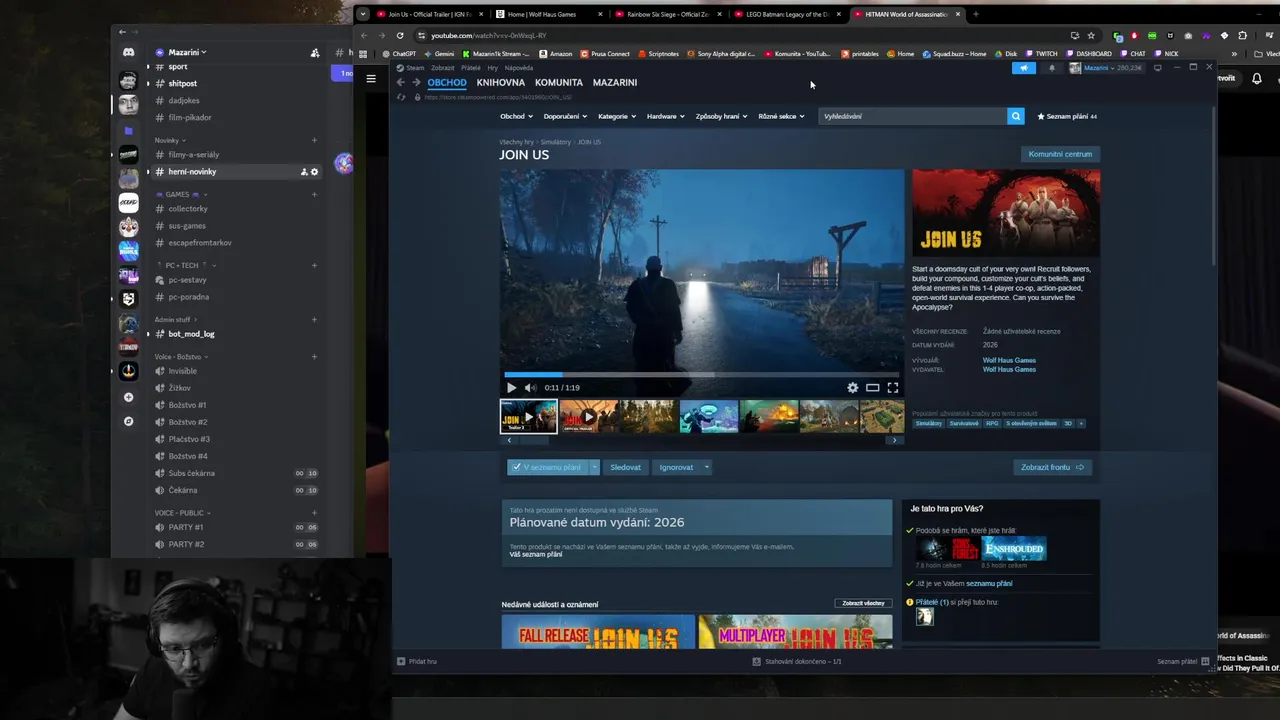The width and height of the screenshot is (1280, 720).
Task: Open wishlist button dropdown arrow
Action: click(594, 467)
